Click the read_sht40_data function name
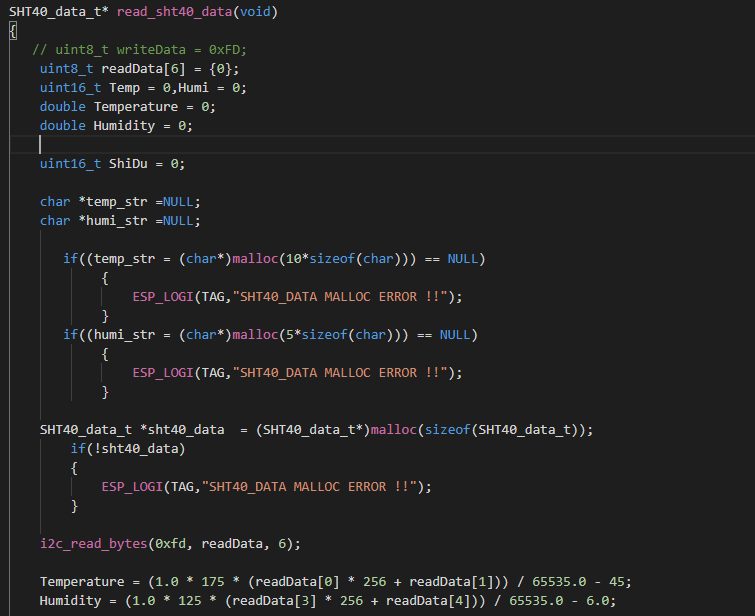 pos(174,12)
